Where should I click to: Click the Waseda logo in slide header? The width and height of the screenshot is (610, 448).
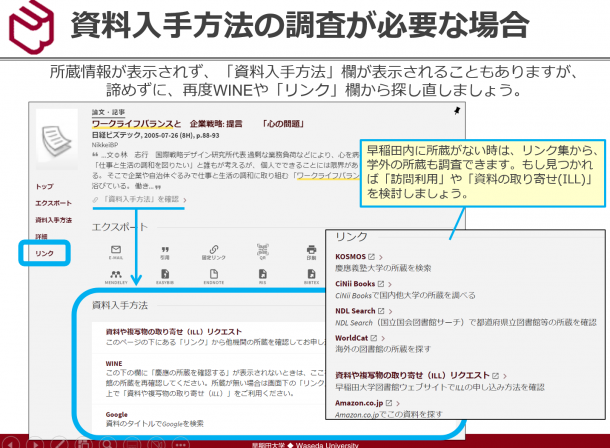[x=31, y=27]
